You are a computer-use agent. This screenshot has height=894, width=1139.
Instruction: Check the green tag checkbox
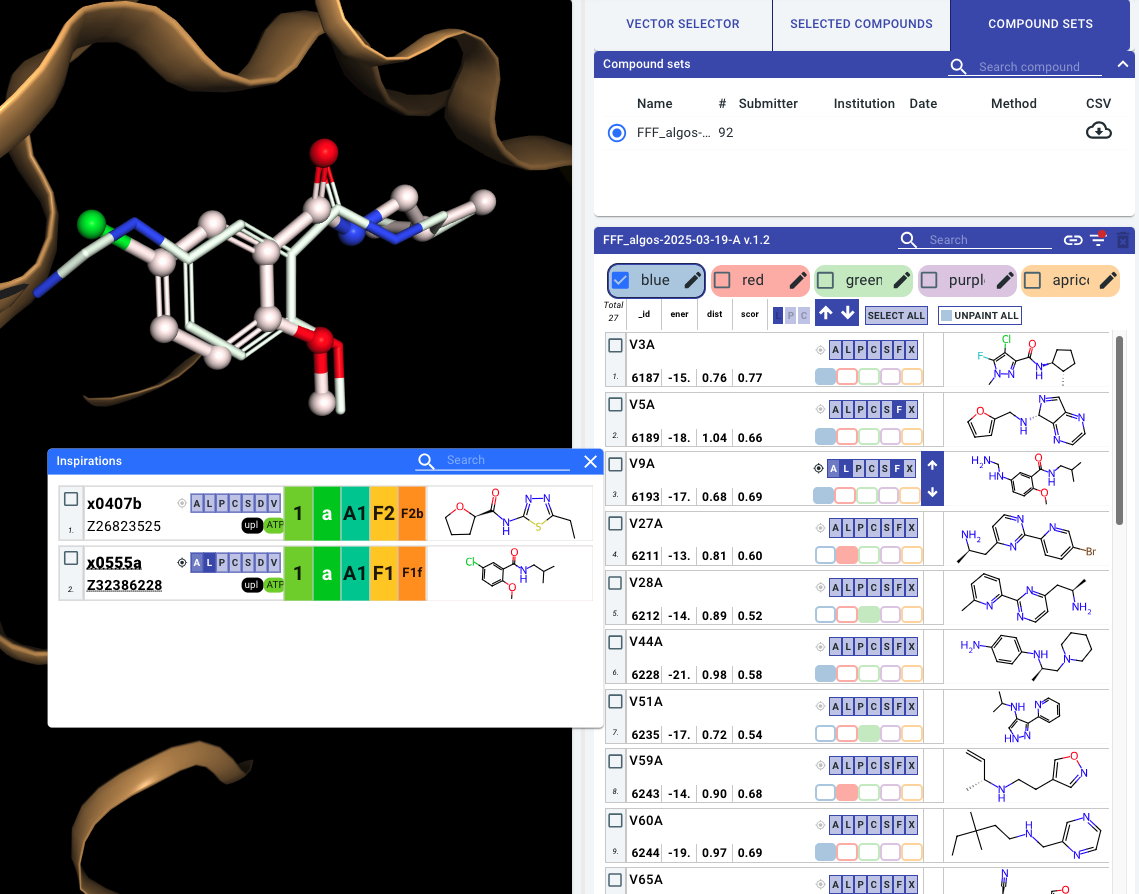(x=826, y=280)
